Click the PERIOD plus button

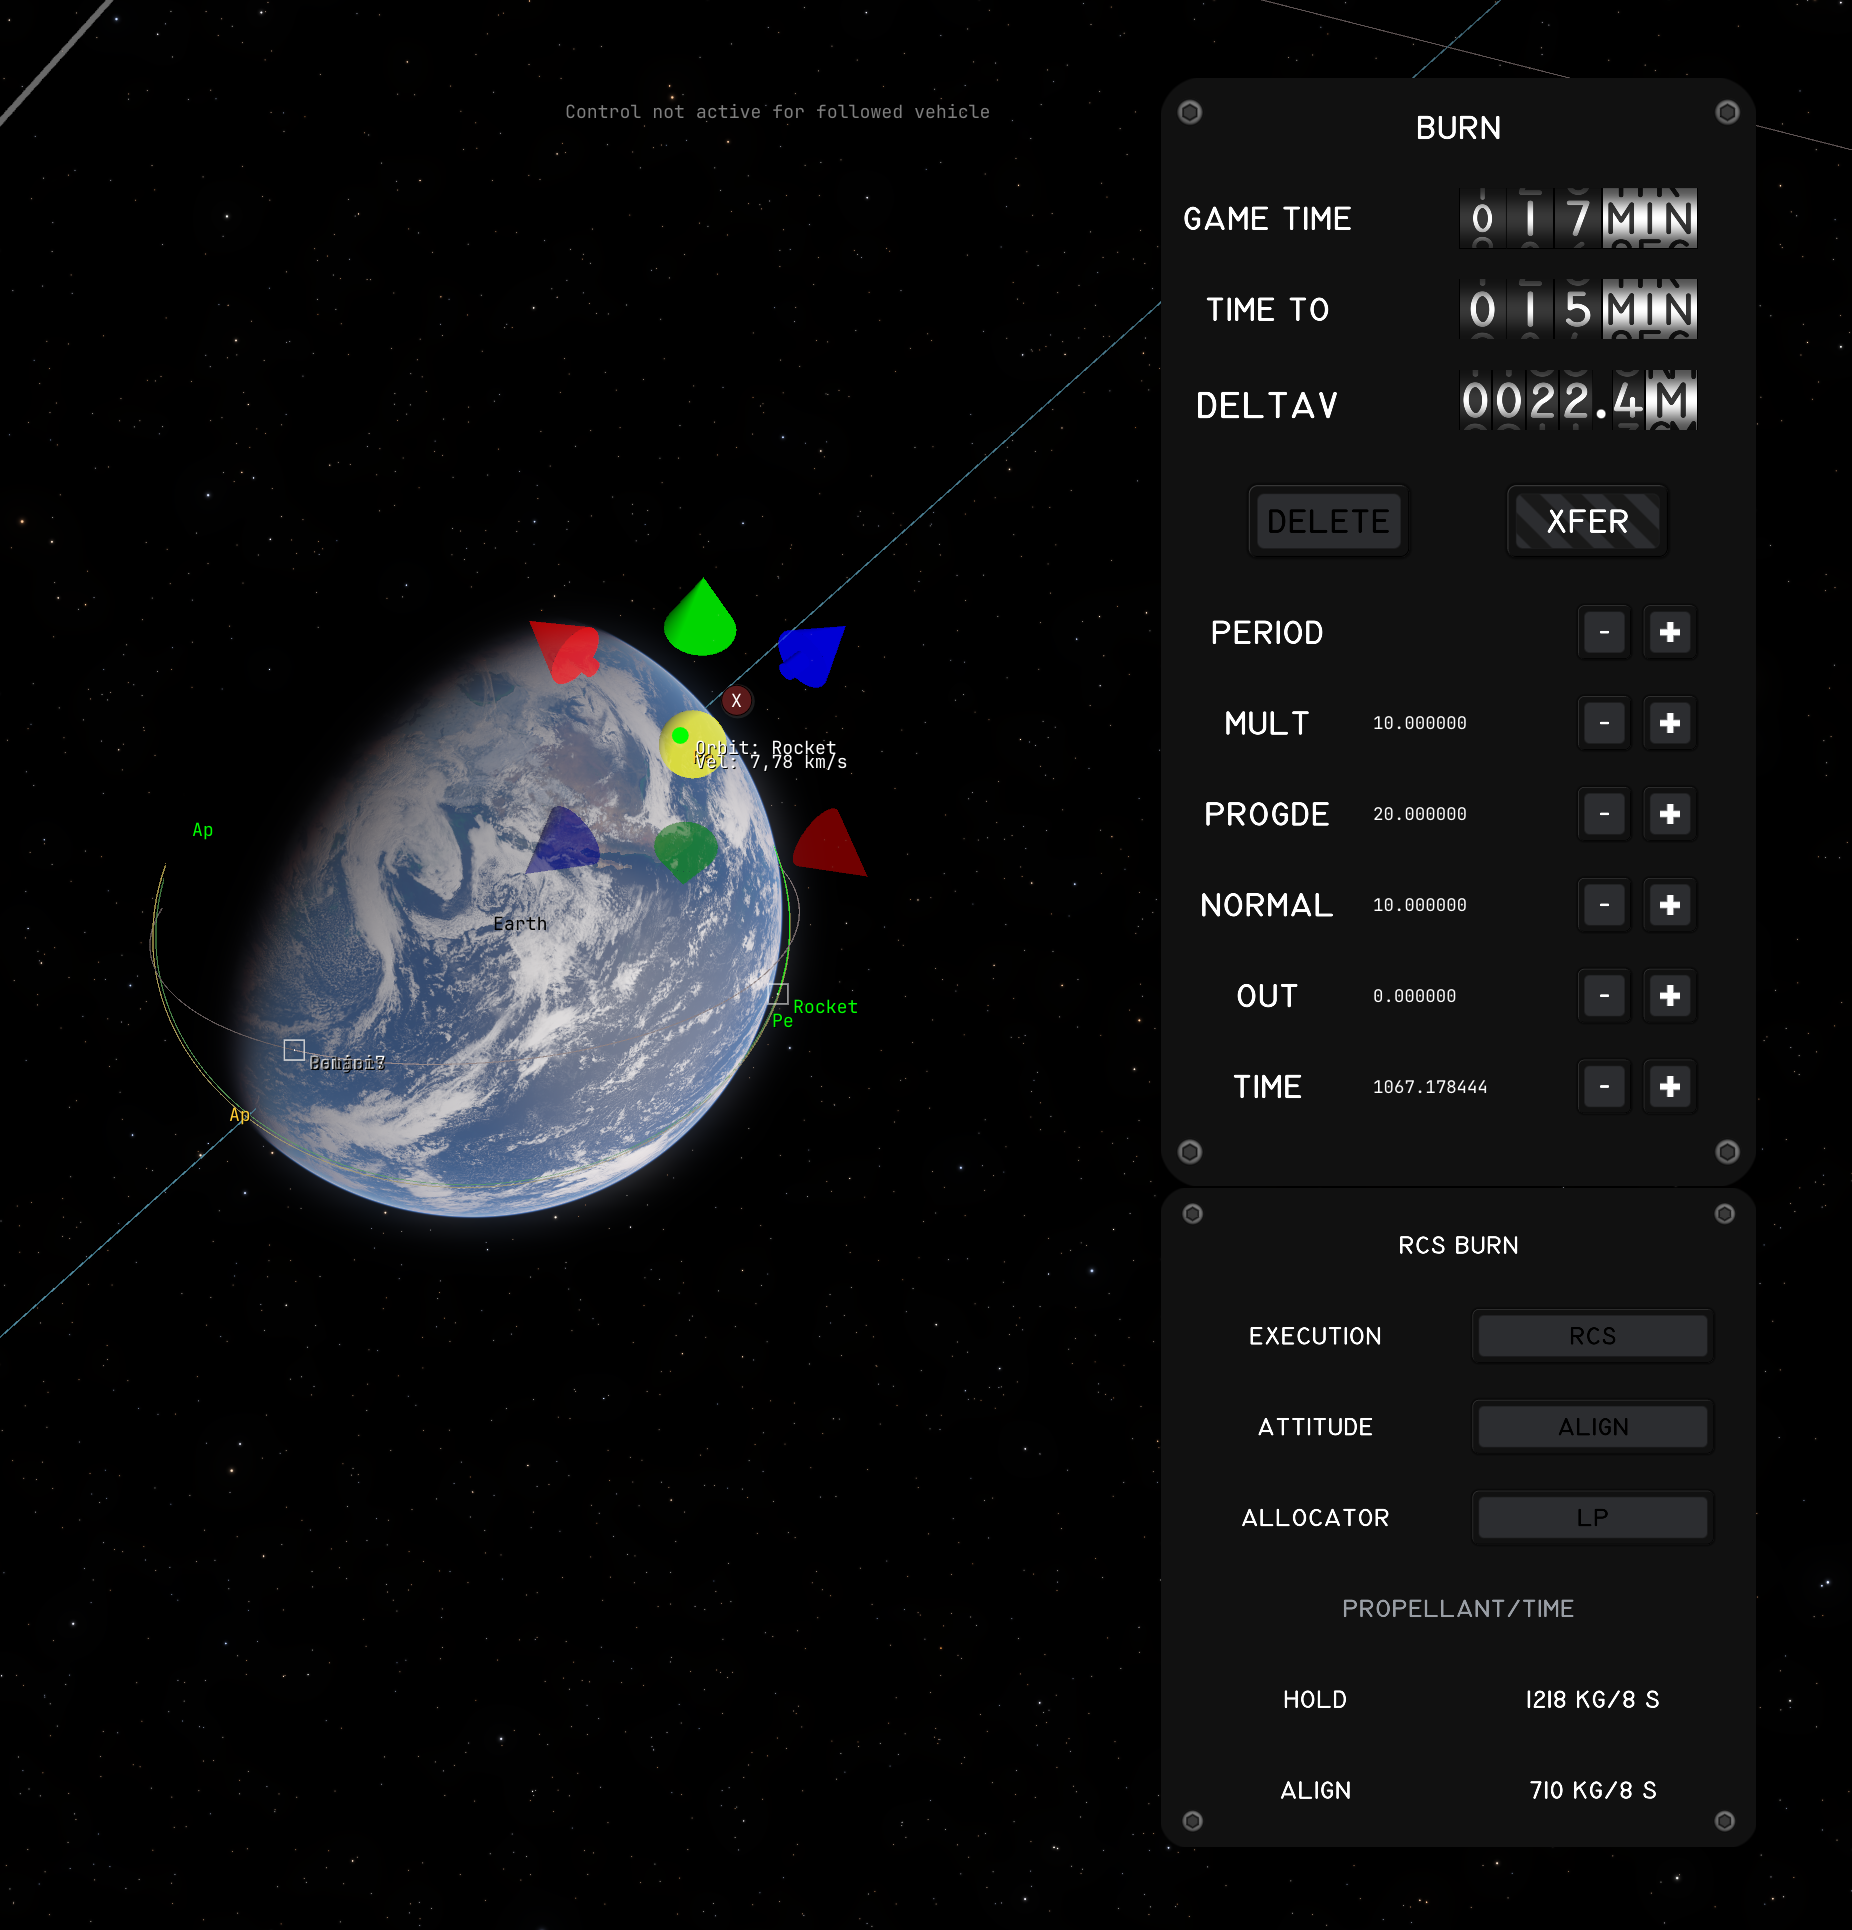pos(1669,633)
